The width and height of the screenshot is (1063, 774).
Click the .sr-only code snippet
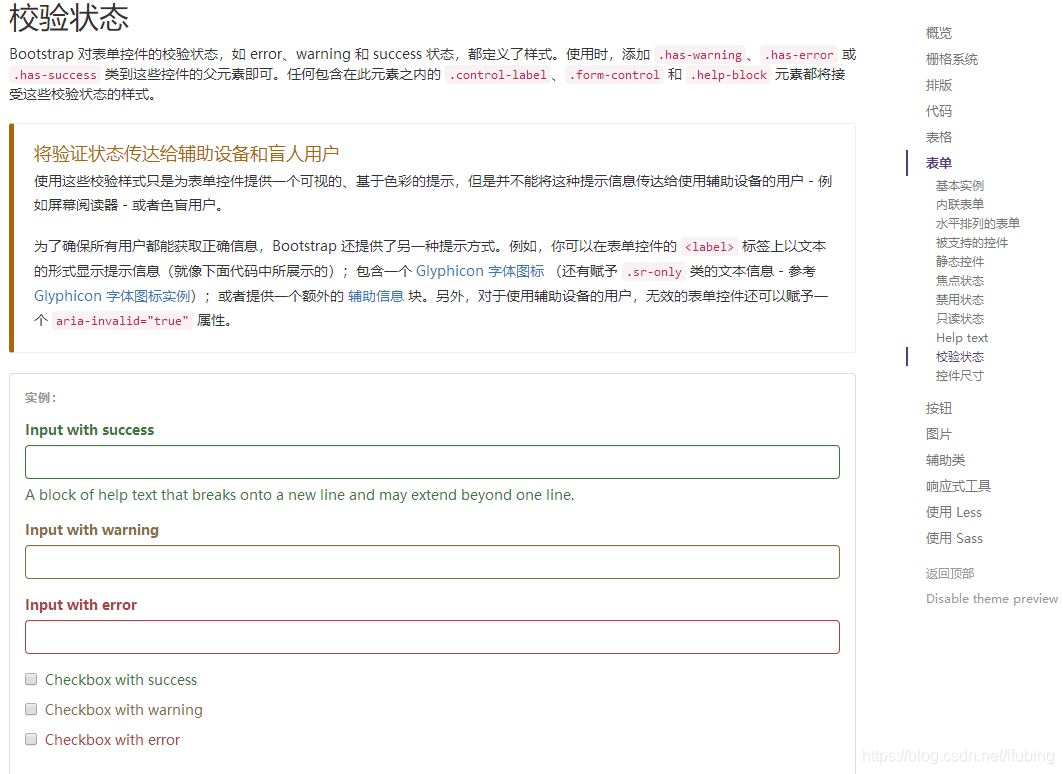point(654,272)
